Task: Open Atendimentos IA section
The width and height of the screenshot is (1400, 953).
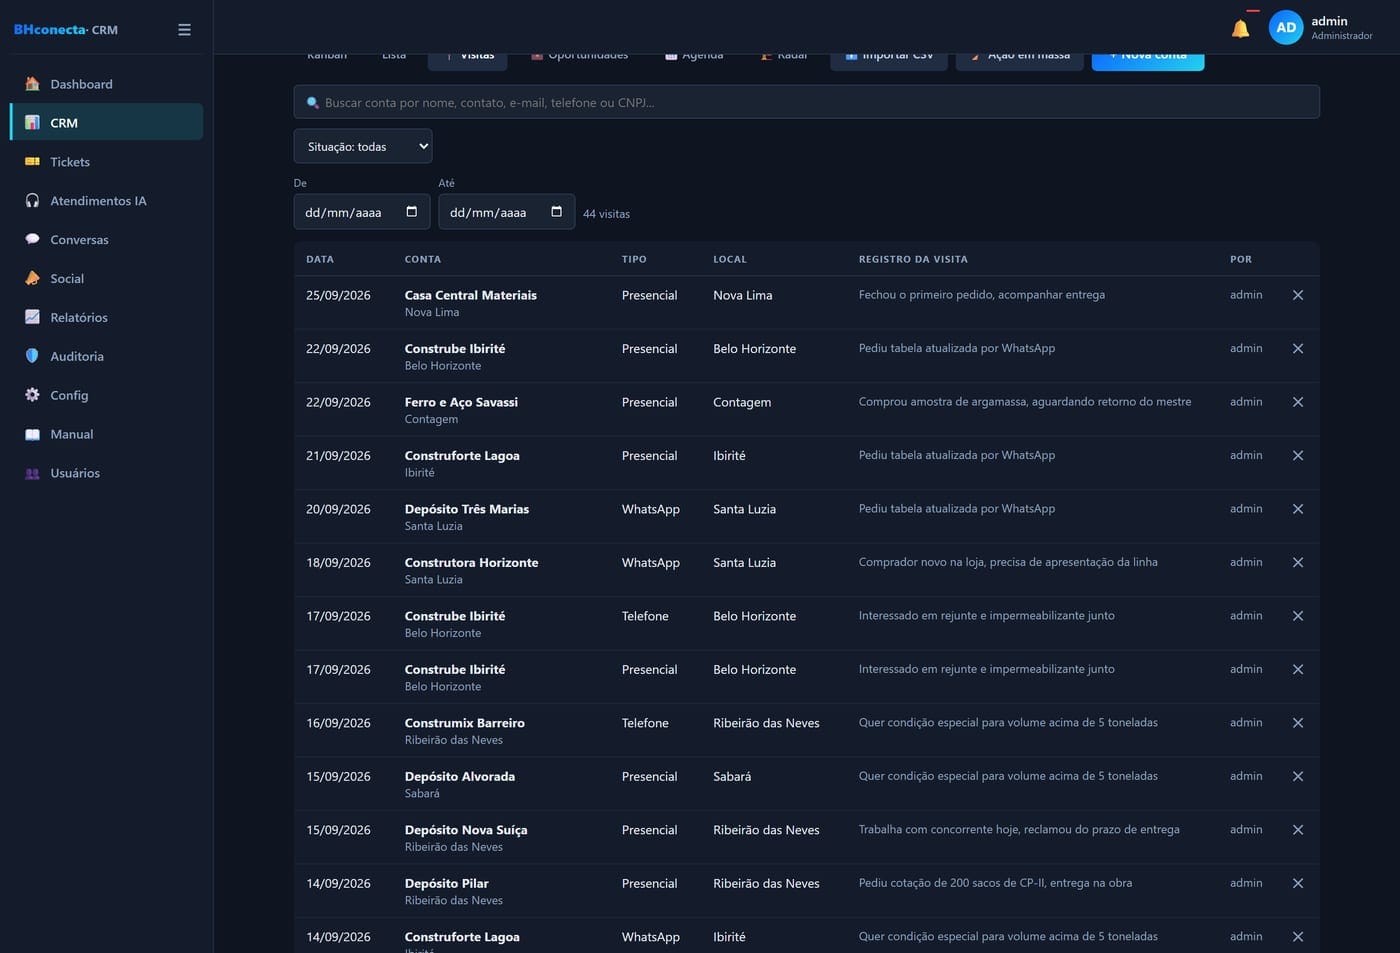Action: (x=106, y=201)
